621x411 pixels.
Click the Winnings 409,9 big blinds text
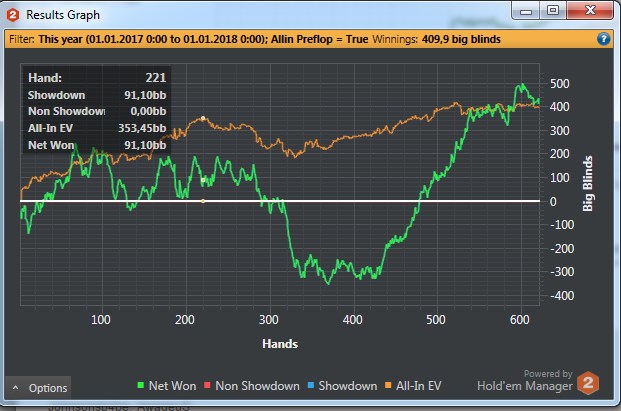coord(436,39)
